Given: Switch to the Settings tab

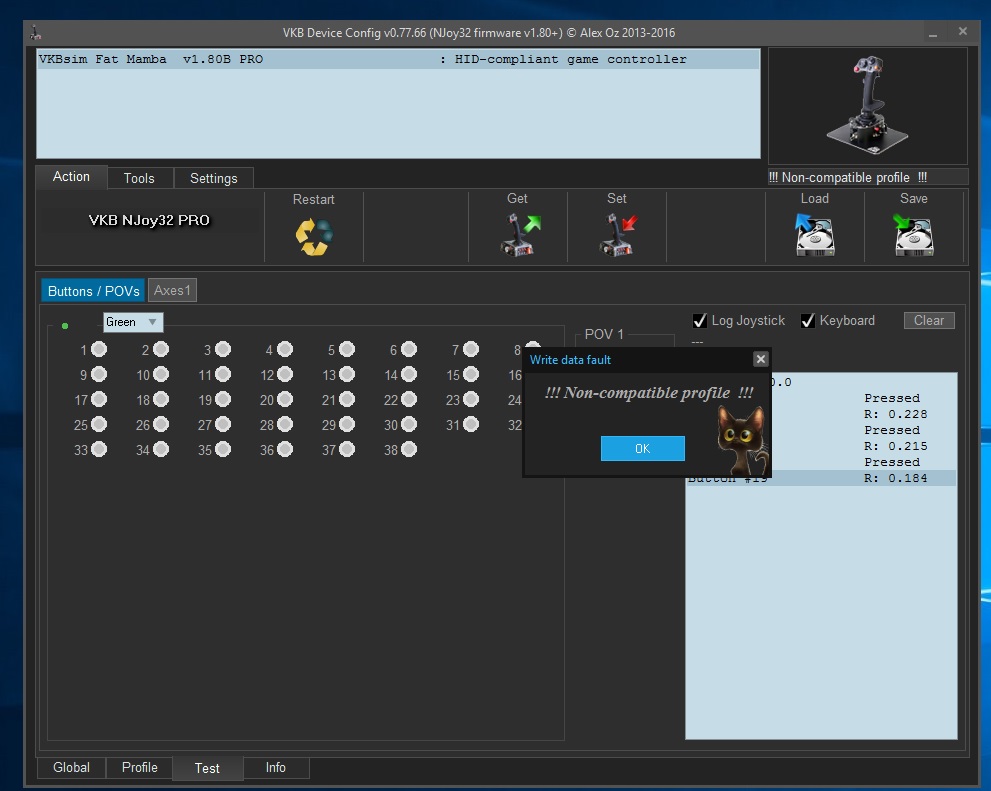Looking at the screenshot, I should click(x=213, y=178).
